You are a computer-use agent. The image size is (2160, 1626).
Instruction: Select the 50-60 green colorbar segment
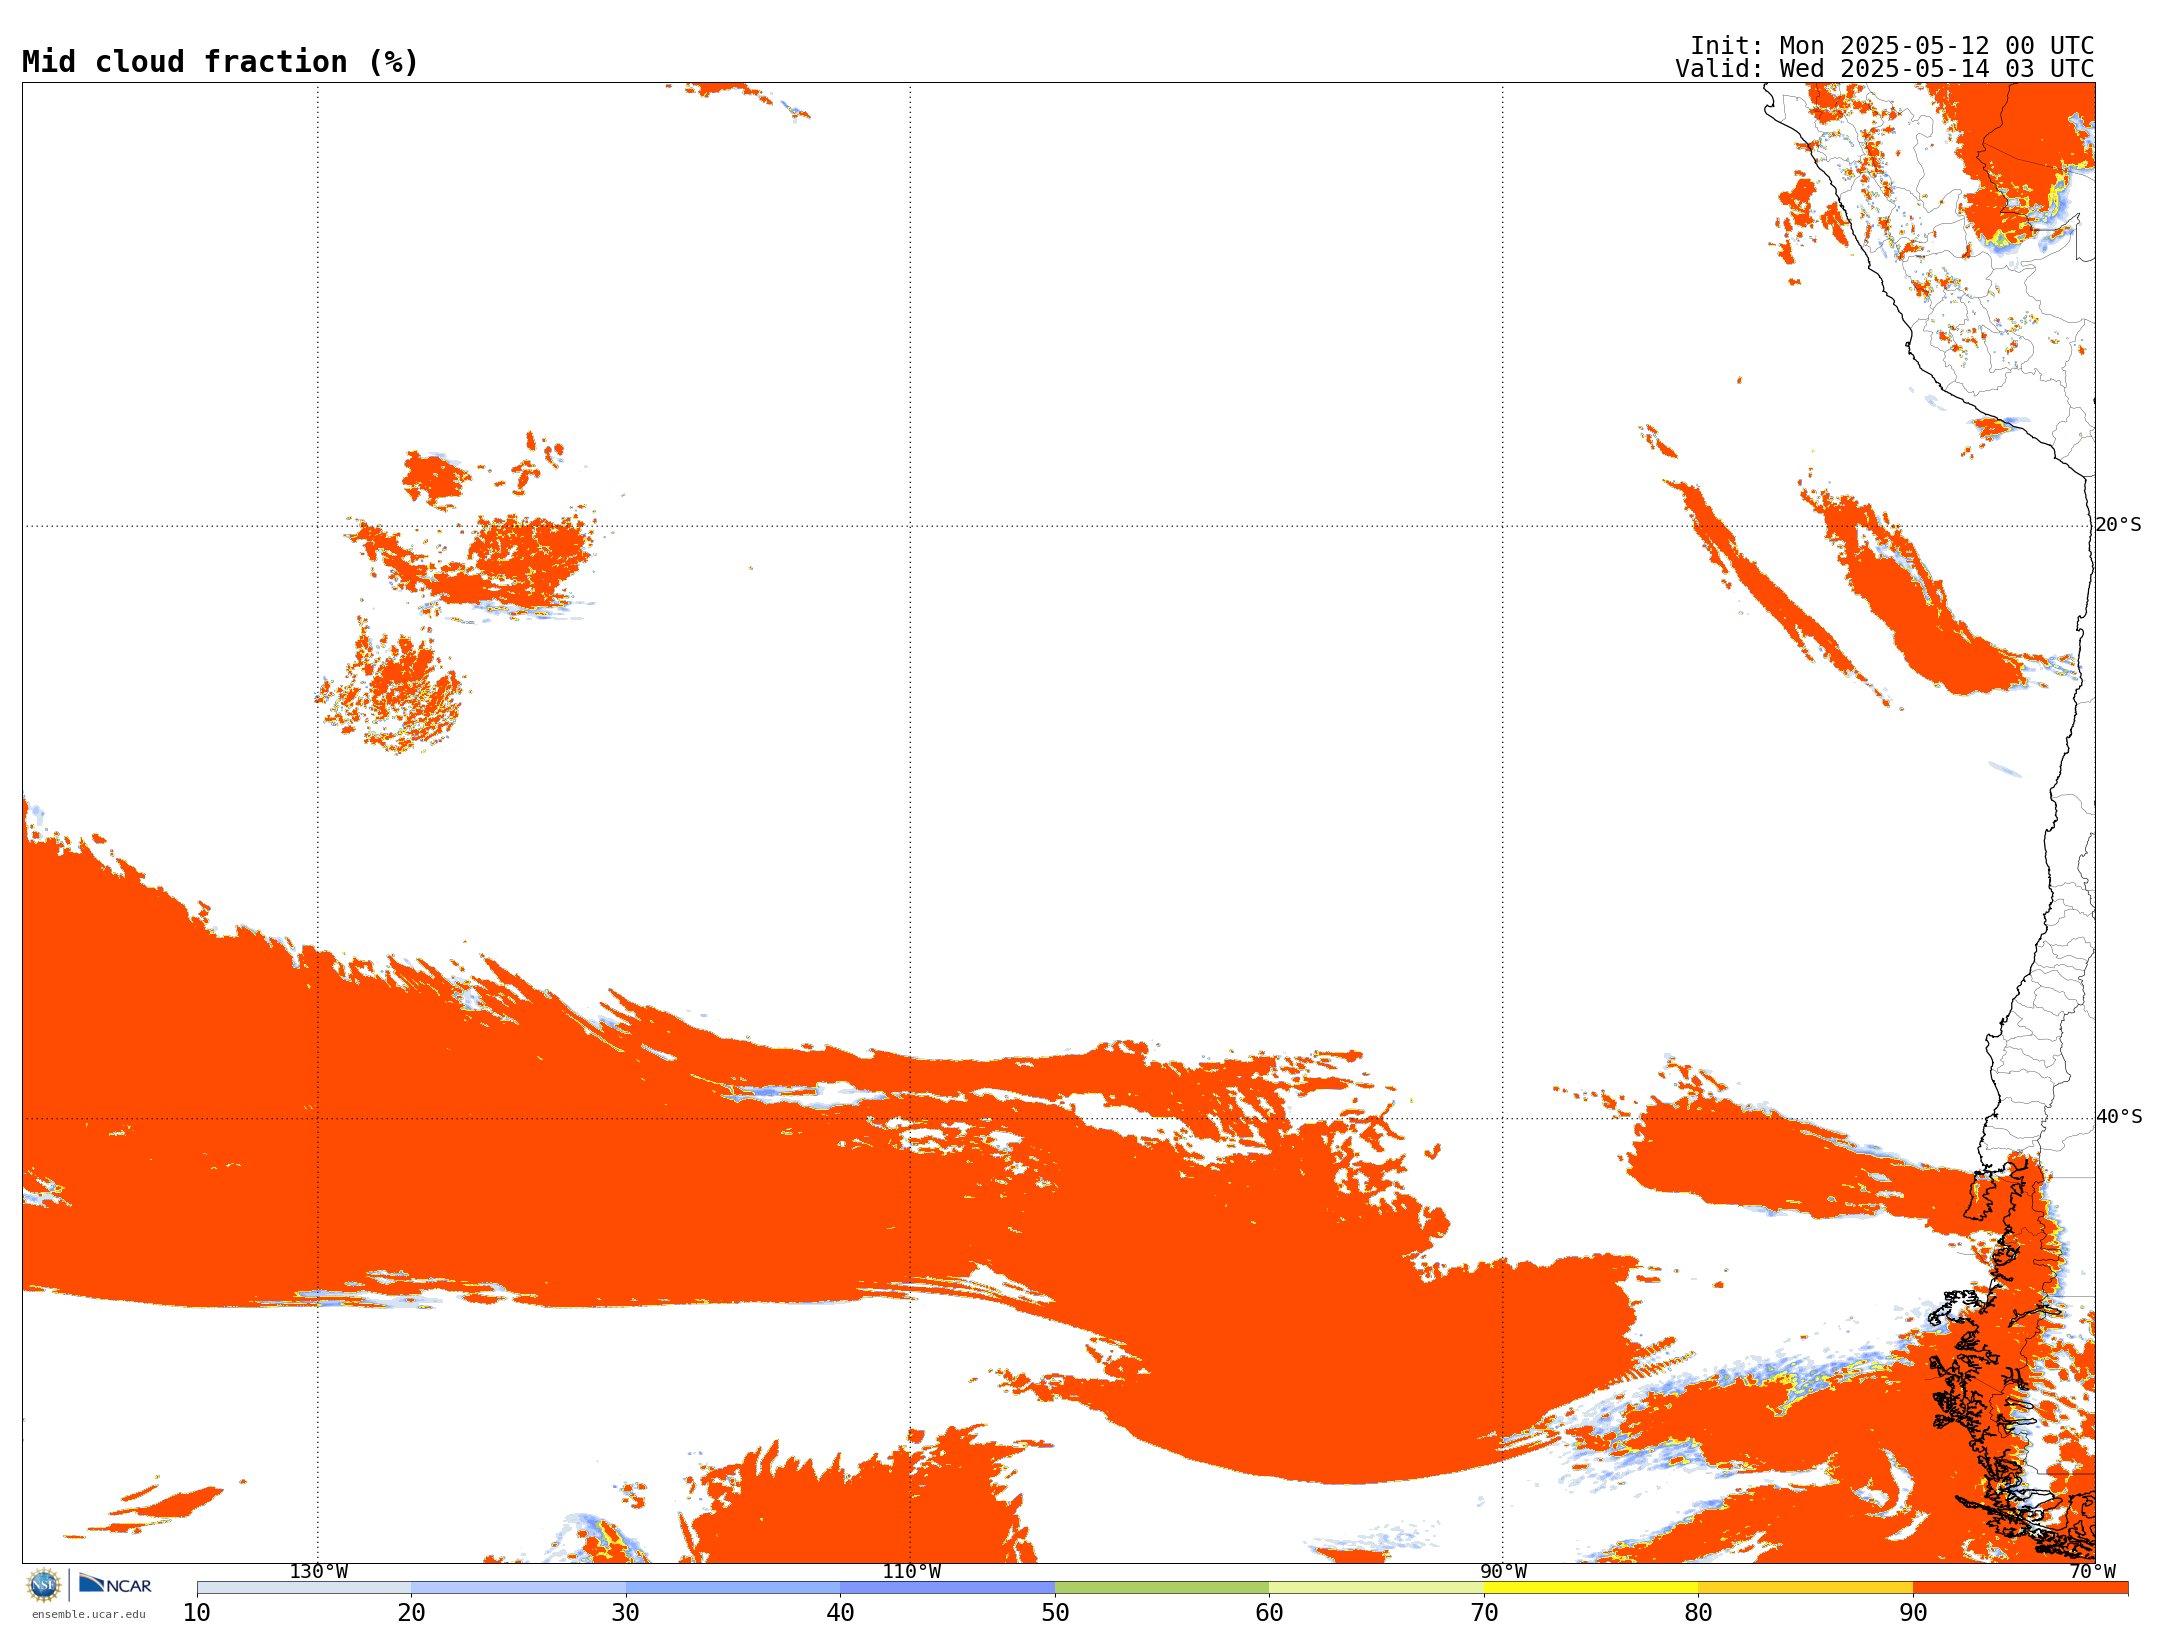point(1162,1588)
